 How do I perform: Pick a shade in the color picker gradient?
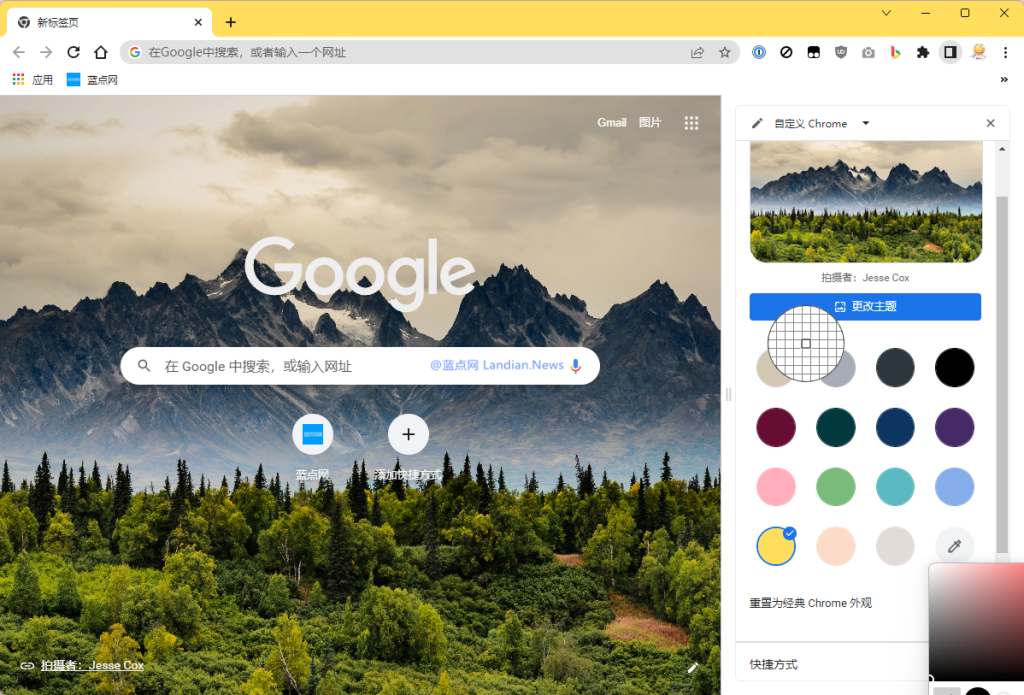(x=977, y=622)
